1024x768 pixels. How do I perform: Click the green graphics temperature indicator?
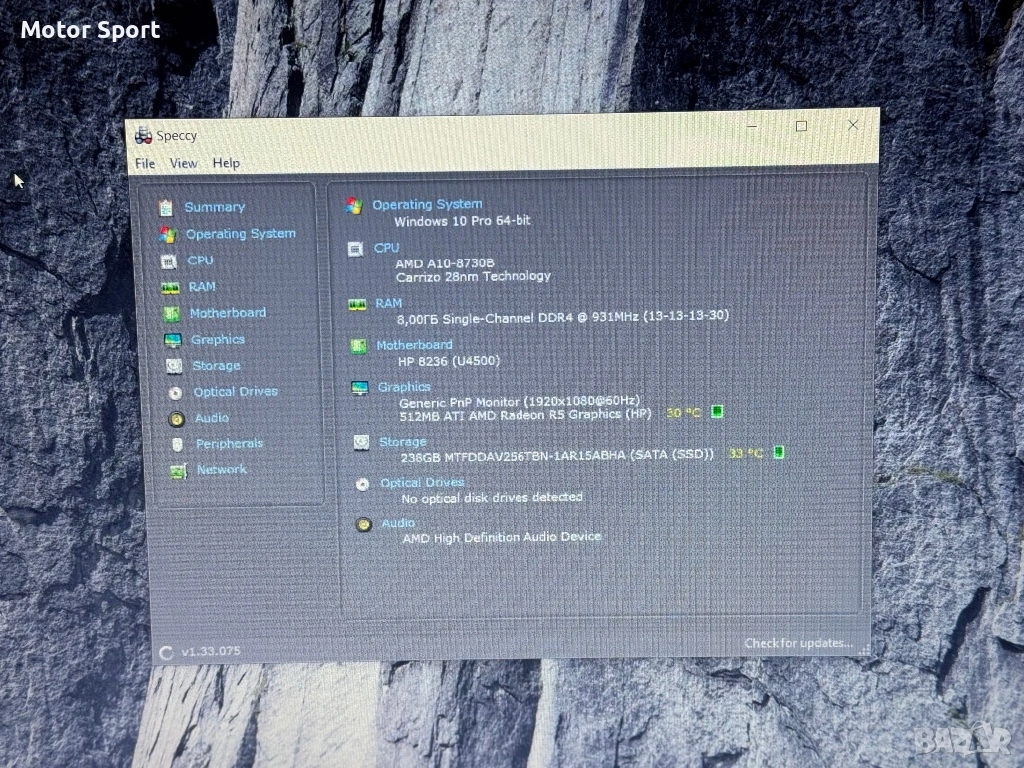pos(717,412)
